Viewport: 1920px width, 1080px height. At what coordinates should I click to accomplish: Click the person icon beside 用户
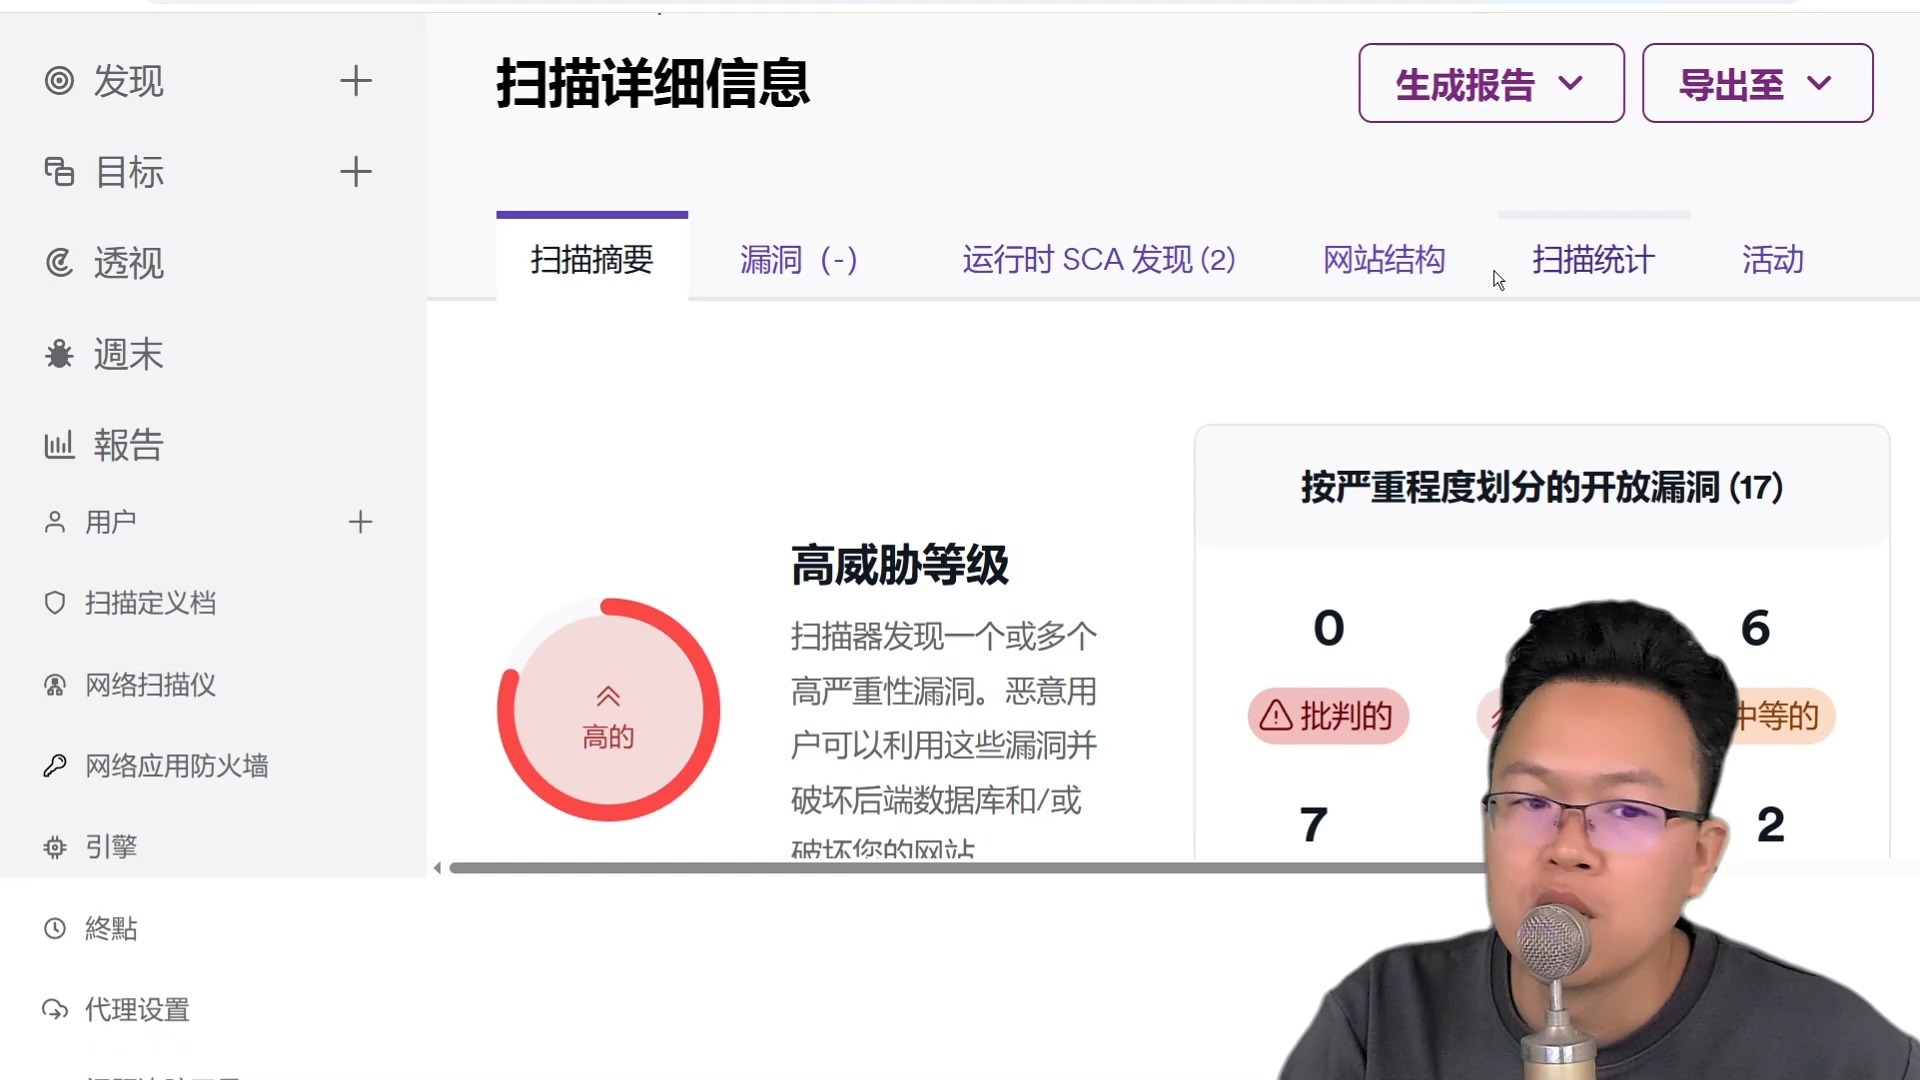coord(55,522)
